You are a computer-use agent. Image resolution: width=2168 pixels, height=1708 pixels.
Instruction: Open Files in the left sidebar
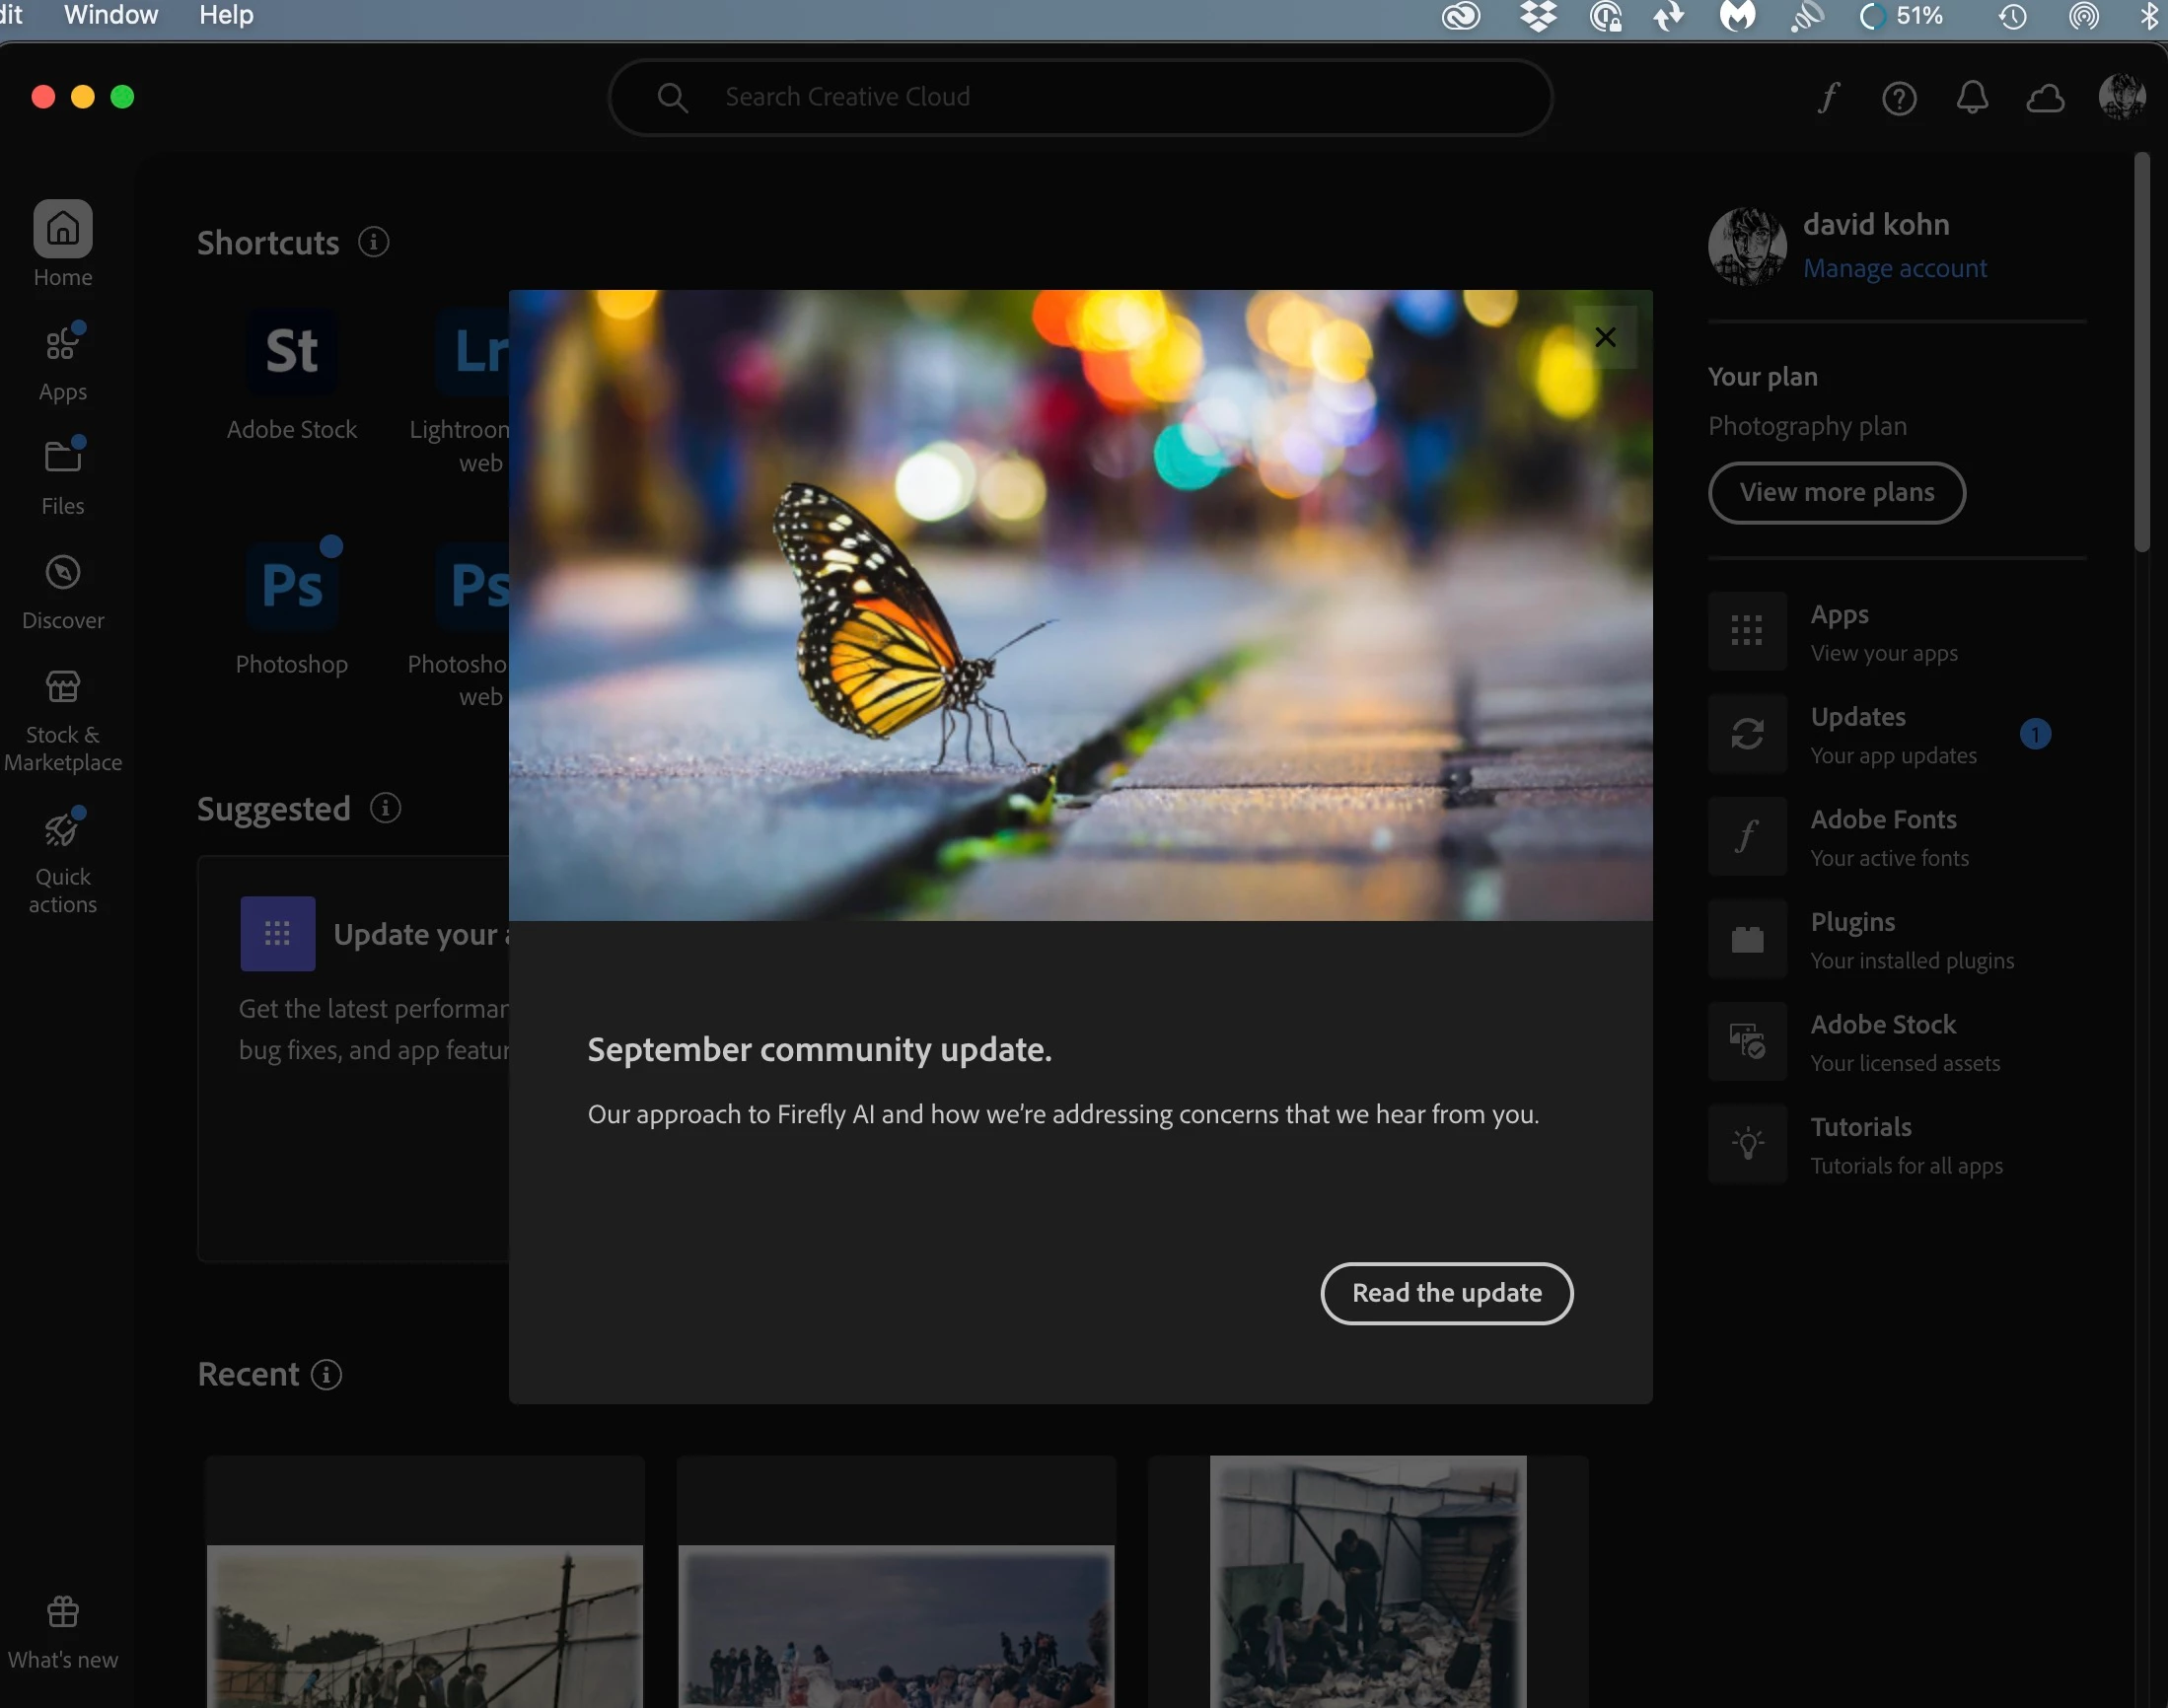pos(62,476)
